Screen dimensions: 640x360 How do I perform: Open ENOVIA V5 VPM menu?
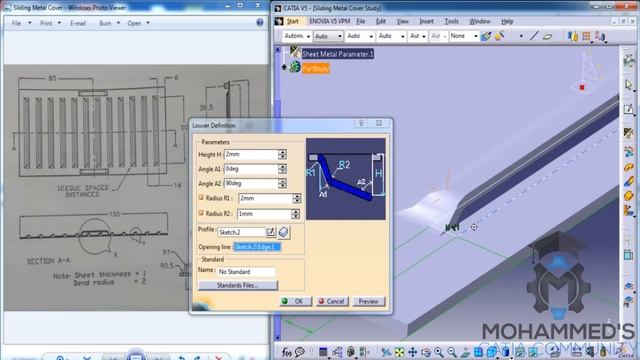329,21
